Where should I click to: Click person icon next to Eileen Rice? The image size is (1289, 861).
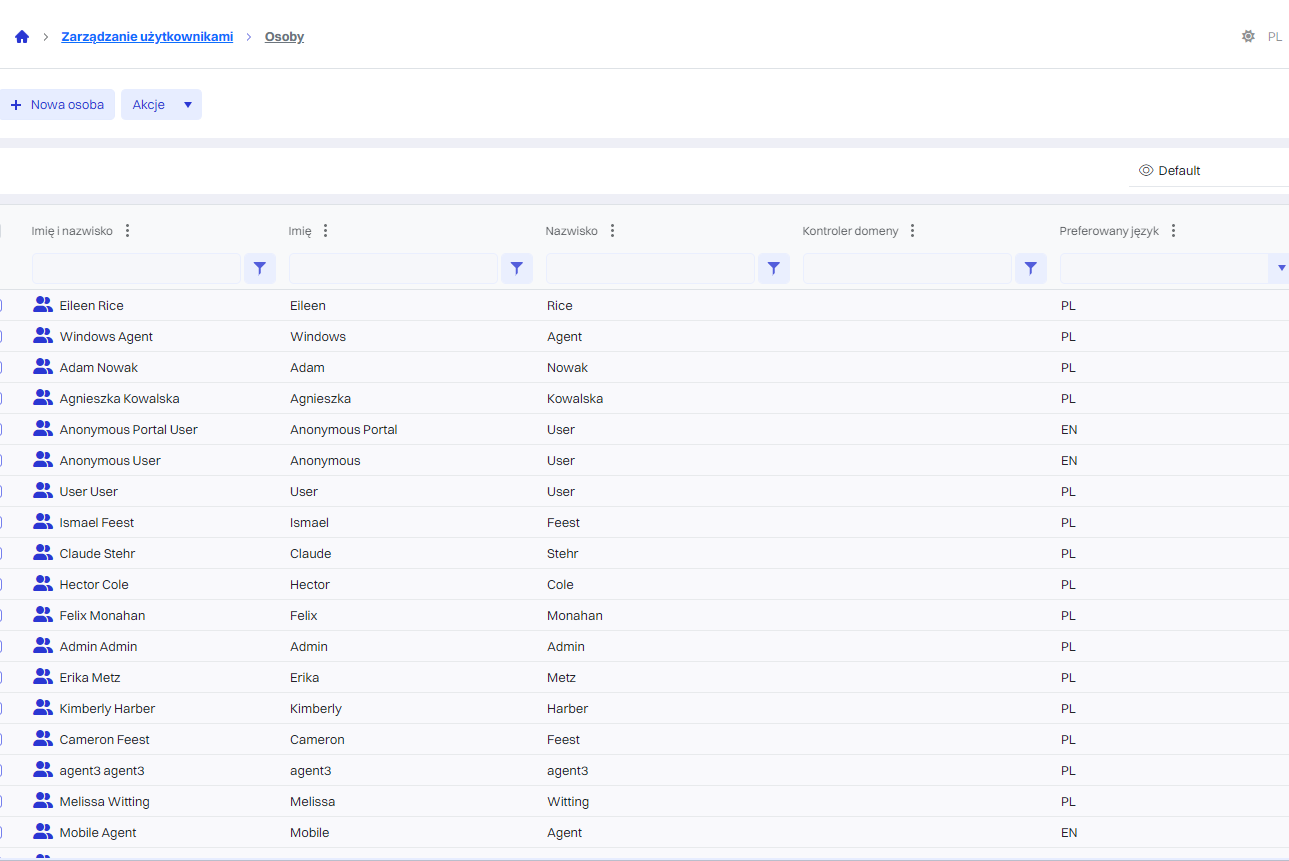pyautogui.click(x=43, y=305)
